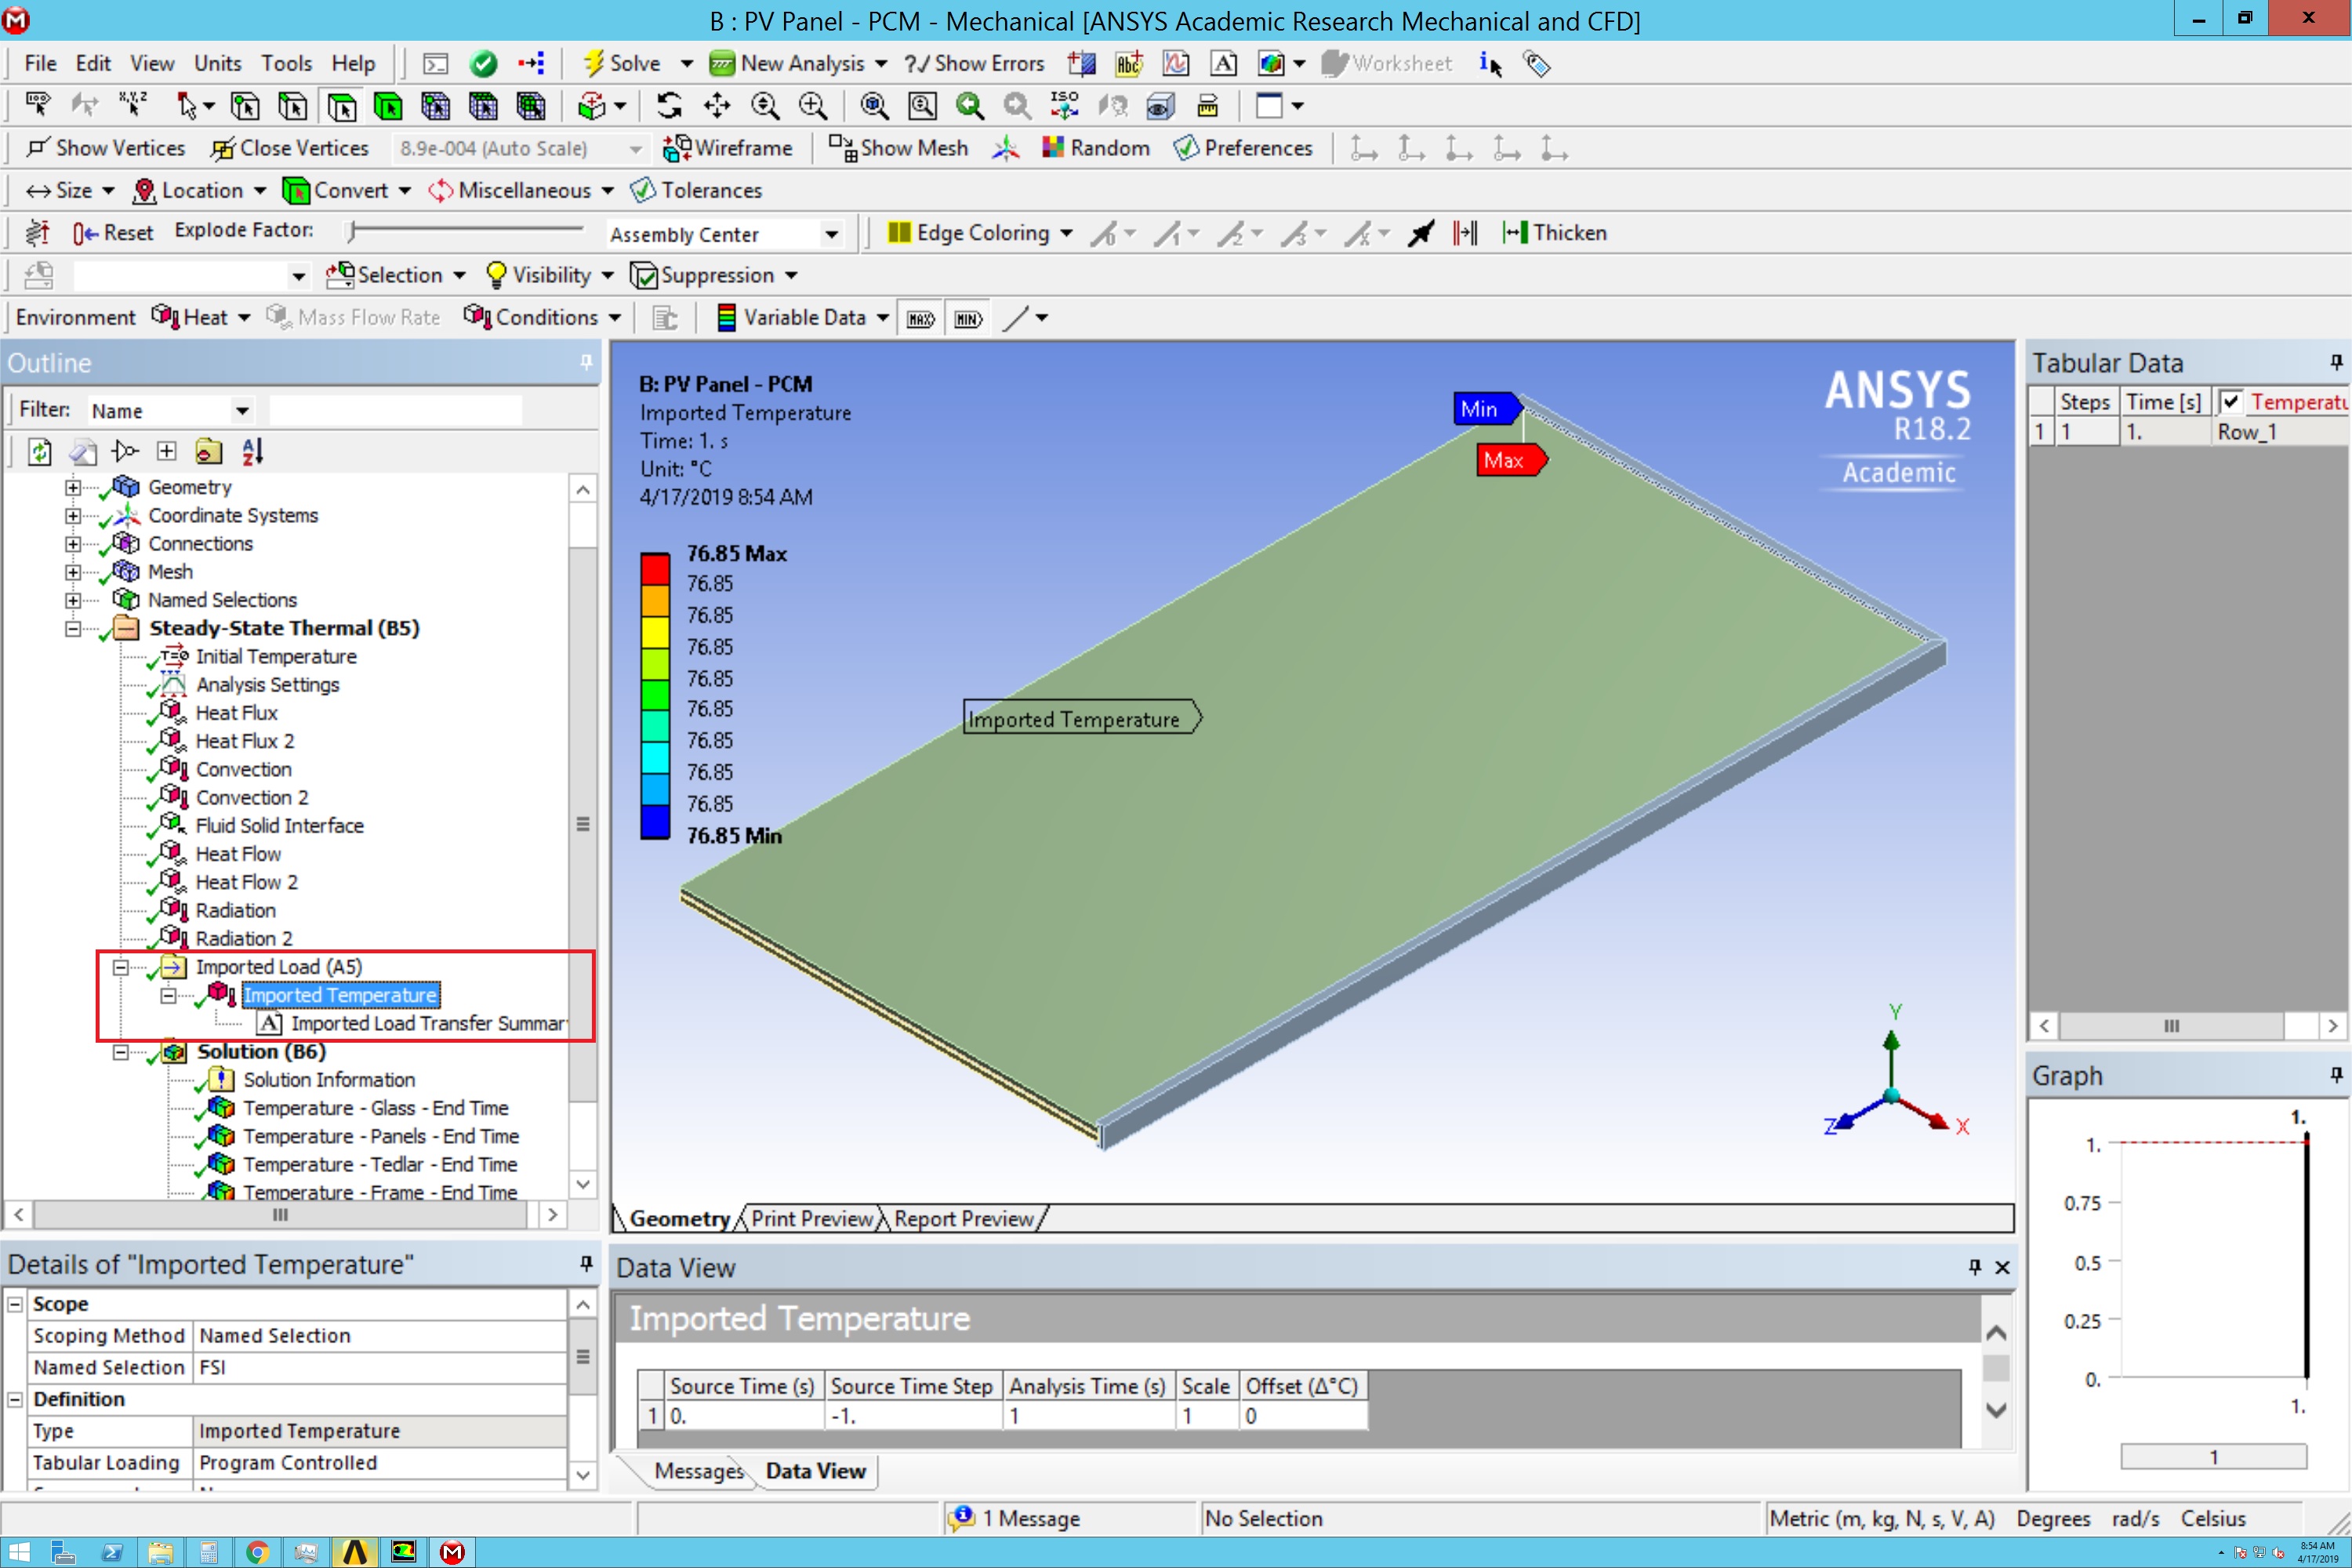This screenshot has height=1568, width=2352.
Task: Click the blue legend color band
Action: pos(655,822)
